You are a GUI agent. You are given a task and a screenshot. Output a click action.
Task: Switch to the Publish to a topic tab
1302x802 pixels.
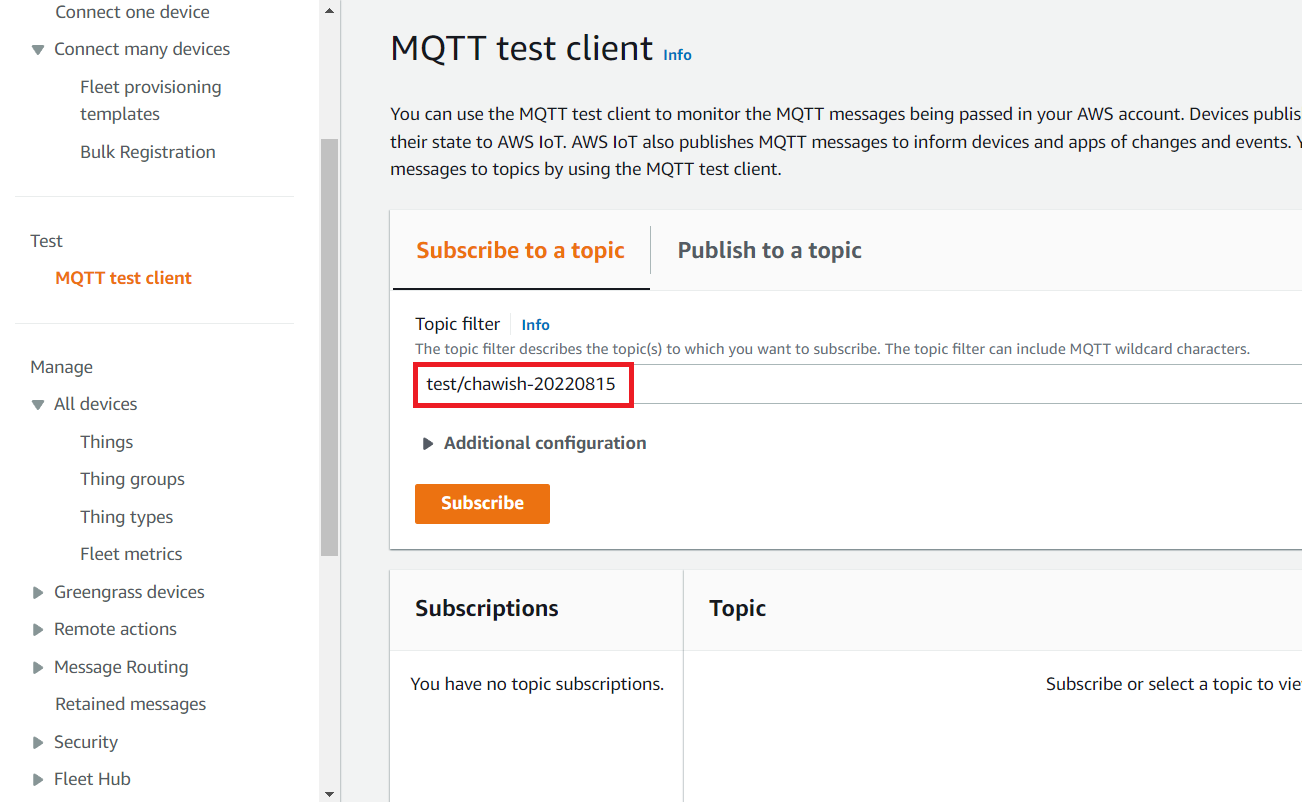[x=769, y=250]
